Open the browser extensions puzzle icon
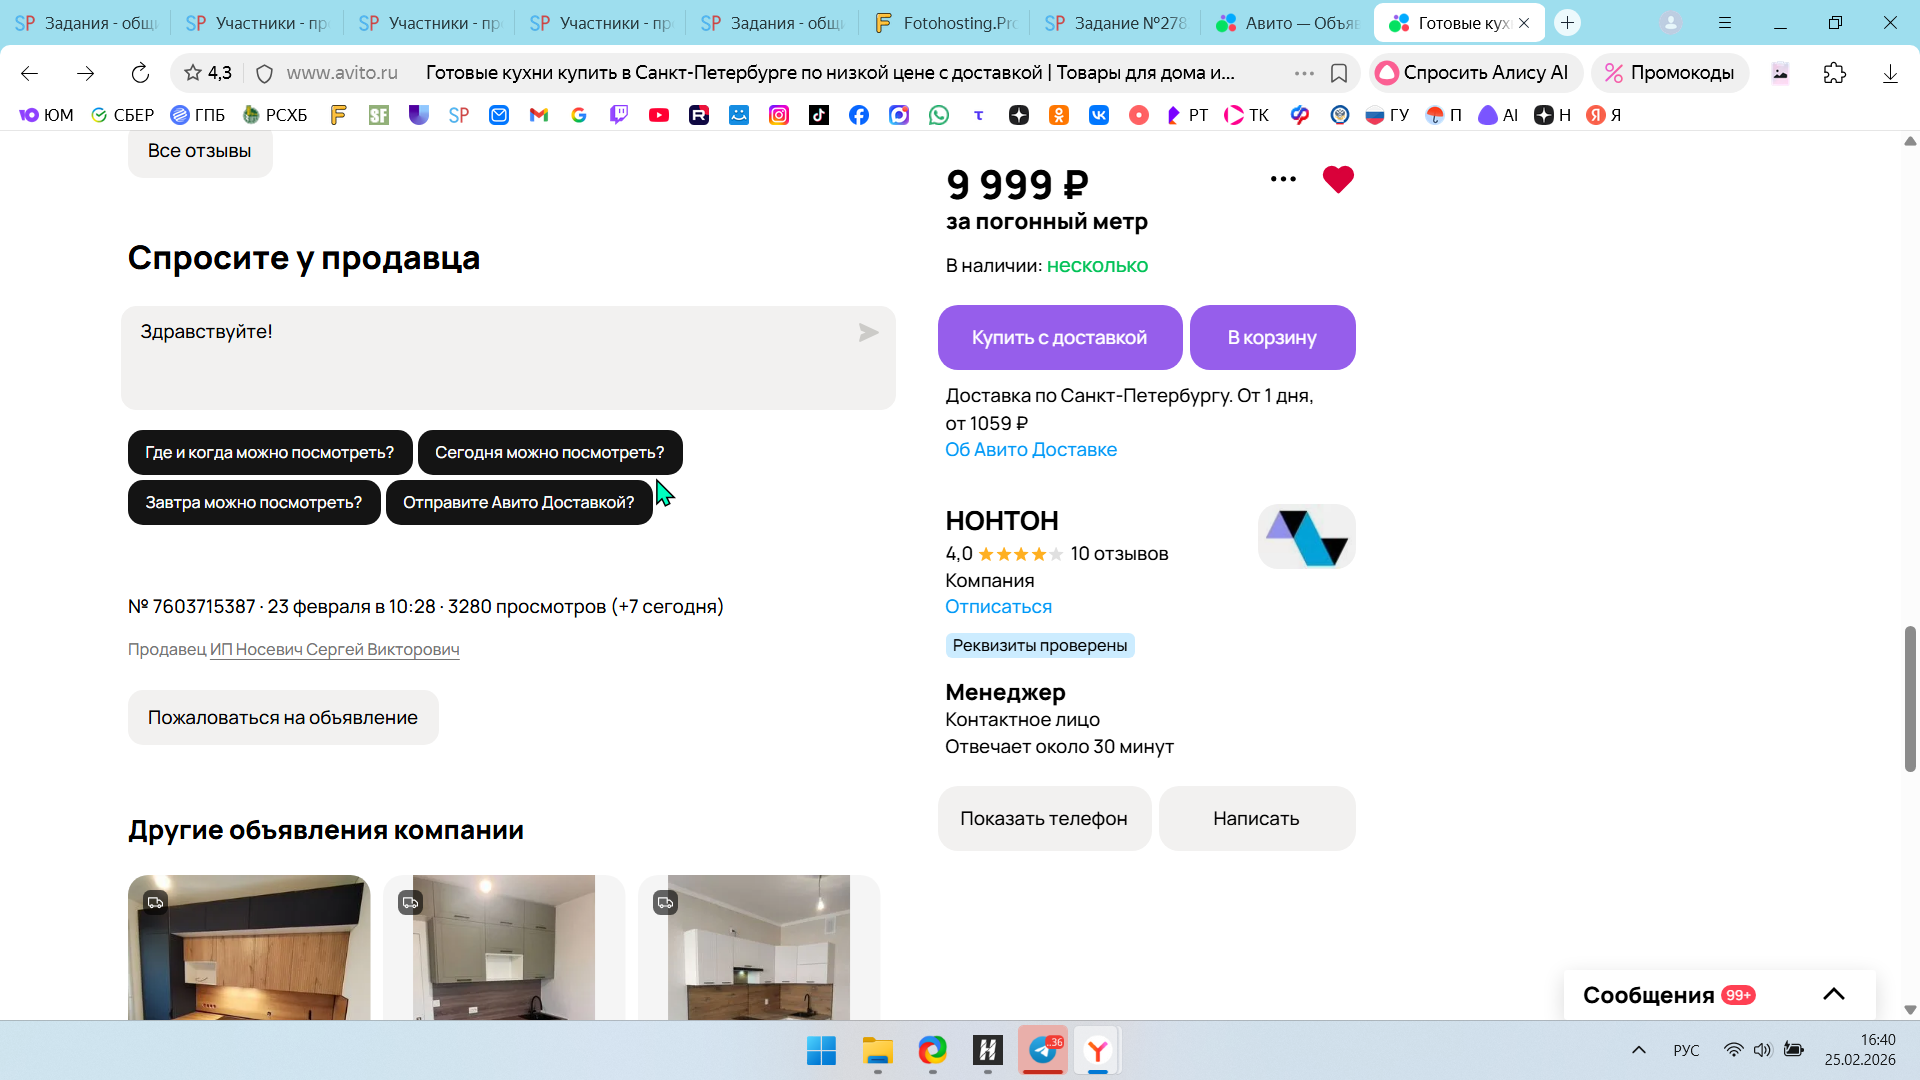The width and height of the screenshot is (1920, 1080). (1835, 73)
